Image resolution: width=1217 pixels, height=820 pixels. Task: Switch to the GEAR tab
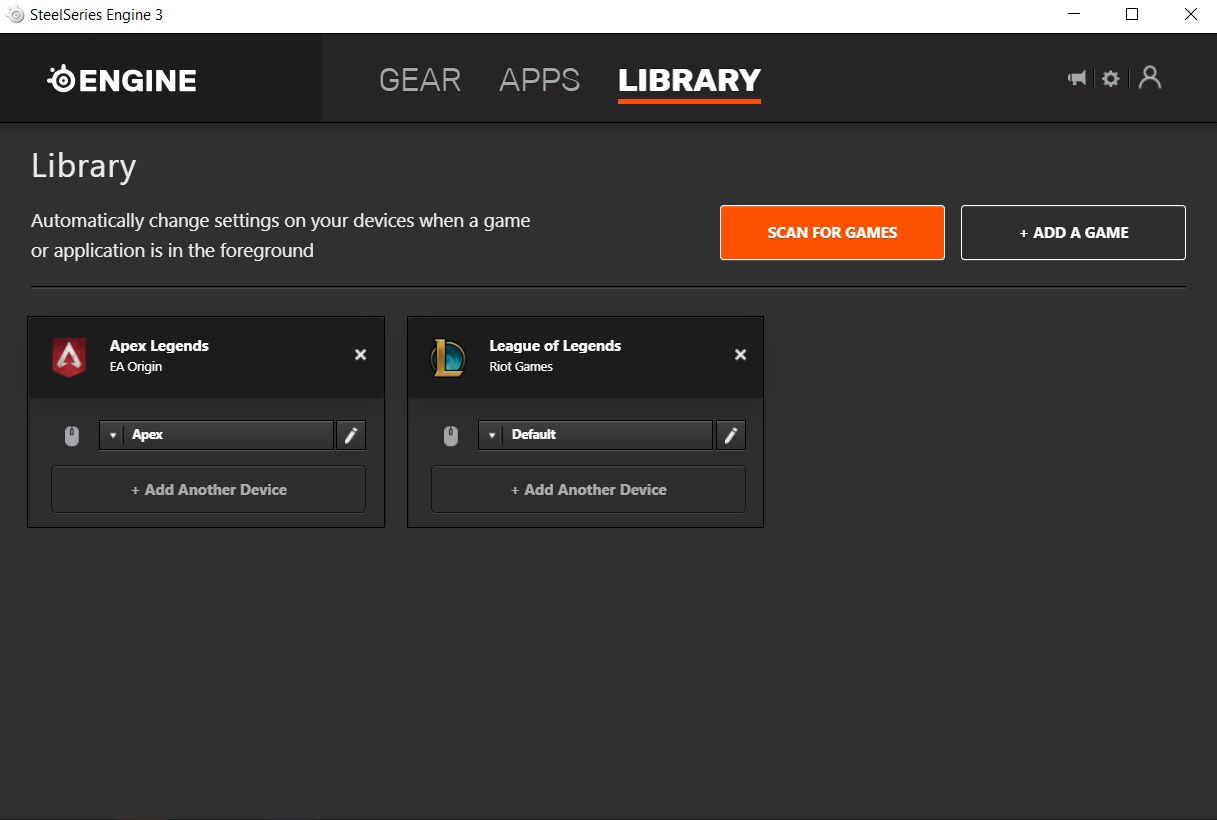click(x=420, y=80)
